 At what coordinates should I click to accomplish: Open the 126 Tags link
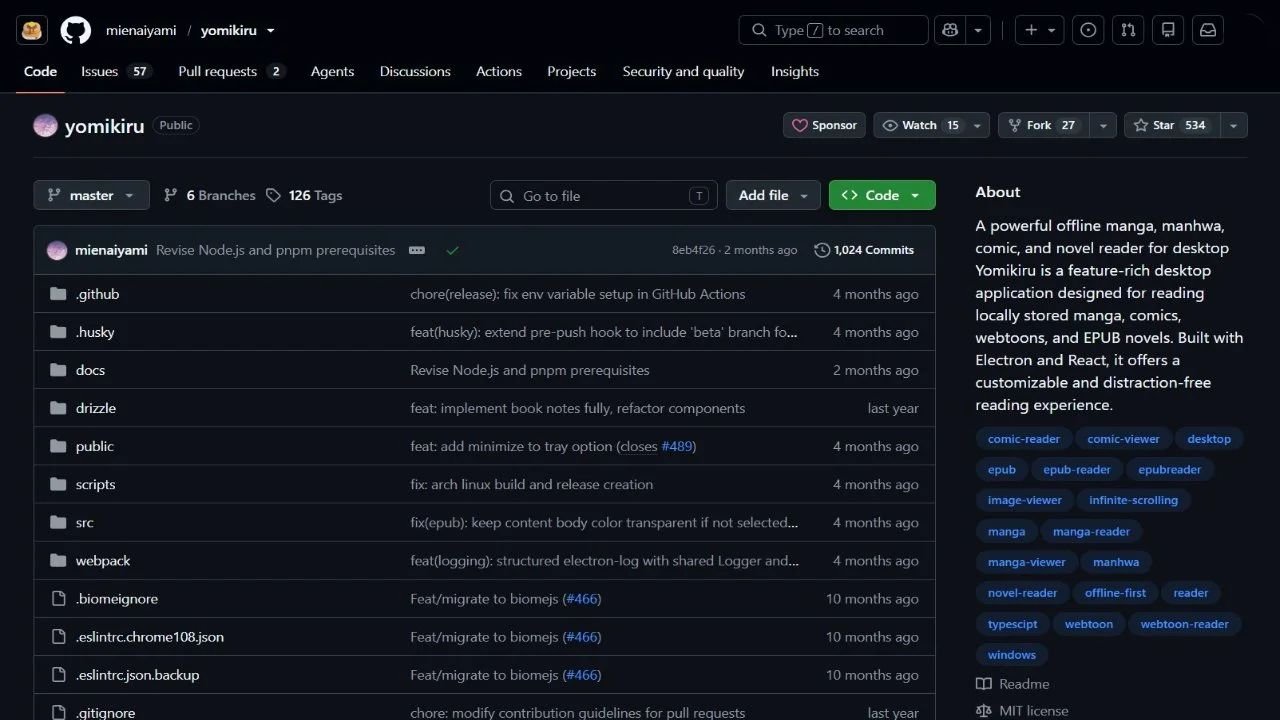[x=304, y=195]
